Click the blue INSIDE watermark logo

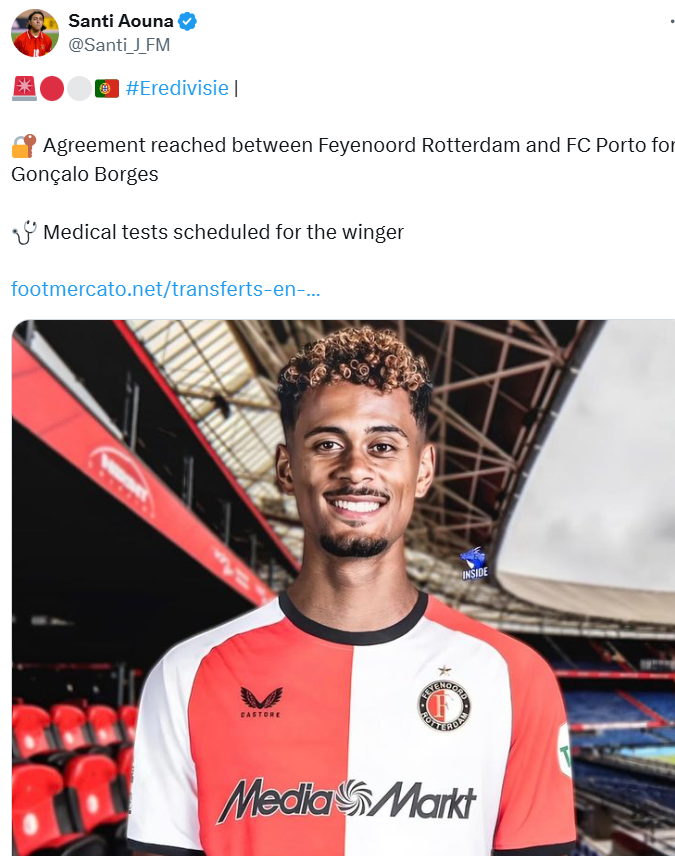[x=475, y=564]
